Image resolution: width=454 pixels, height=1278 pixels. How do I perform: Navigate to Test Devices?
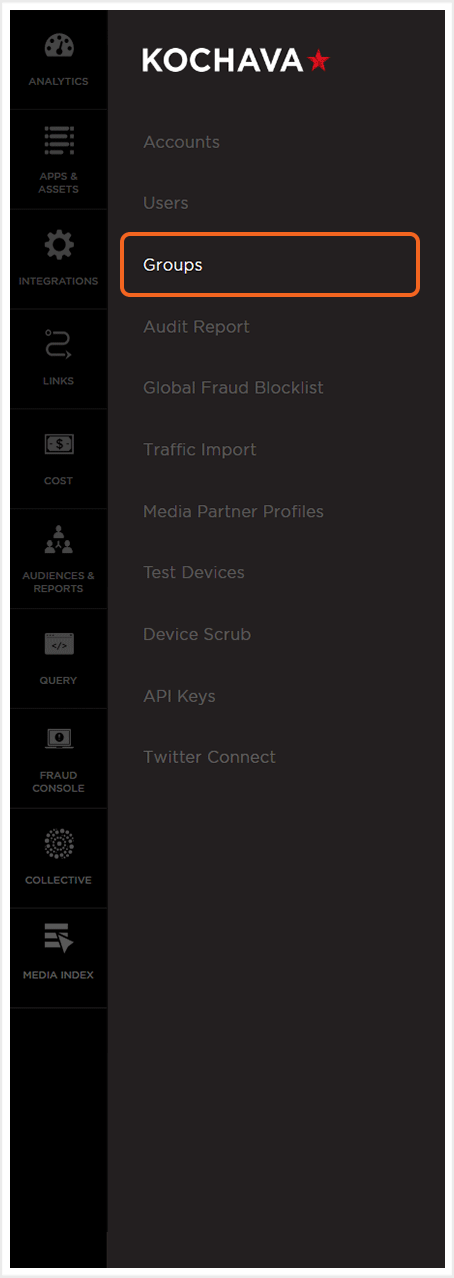pyautogui.click(x=193, y=573)
